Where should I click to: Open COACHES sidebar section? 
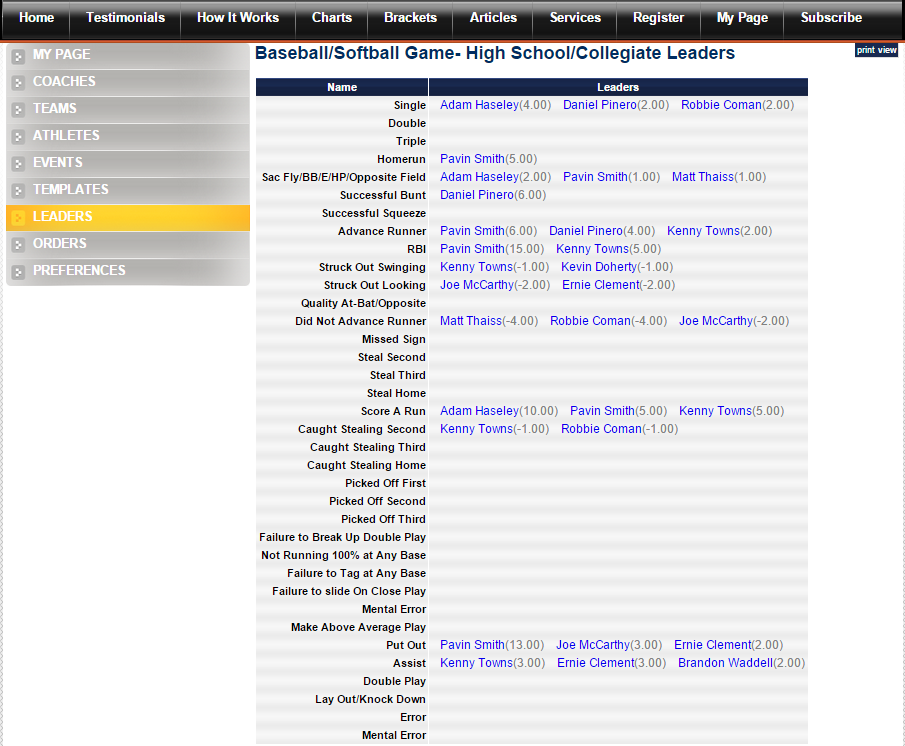pyautogui.click(x=128, y=82)
